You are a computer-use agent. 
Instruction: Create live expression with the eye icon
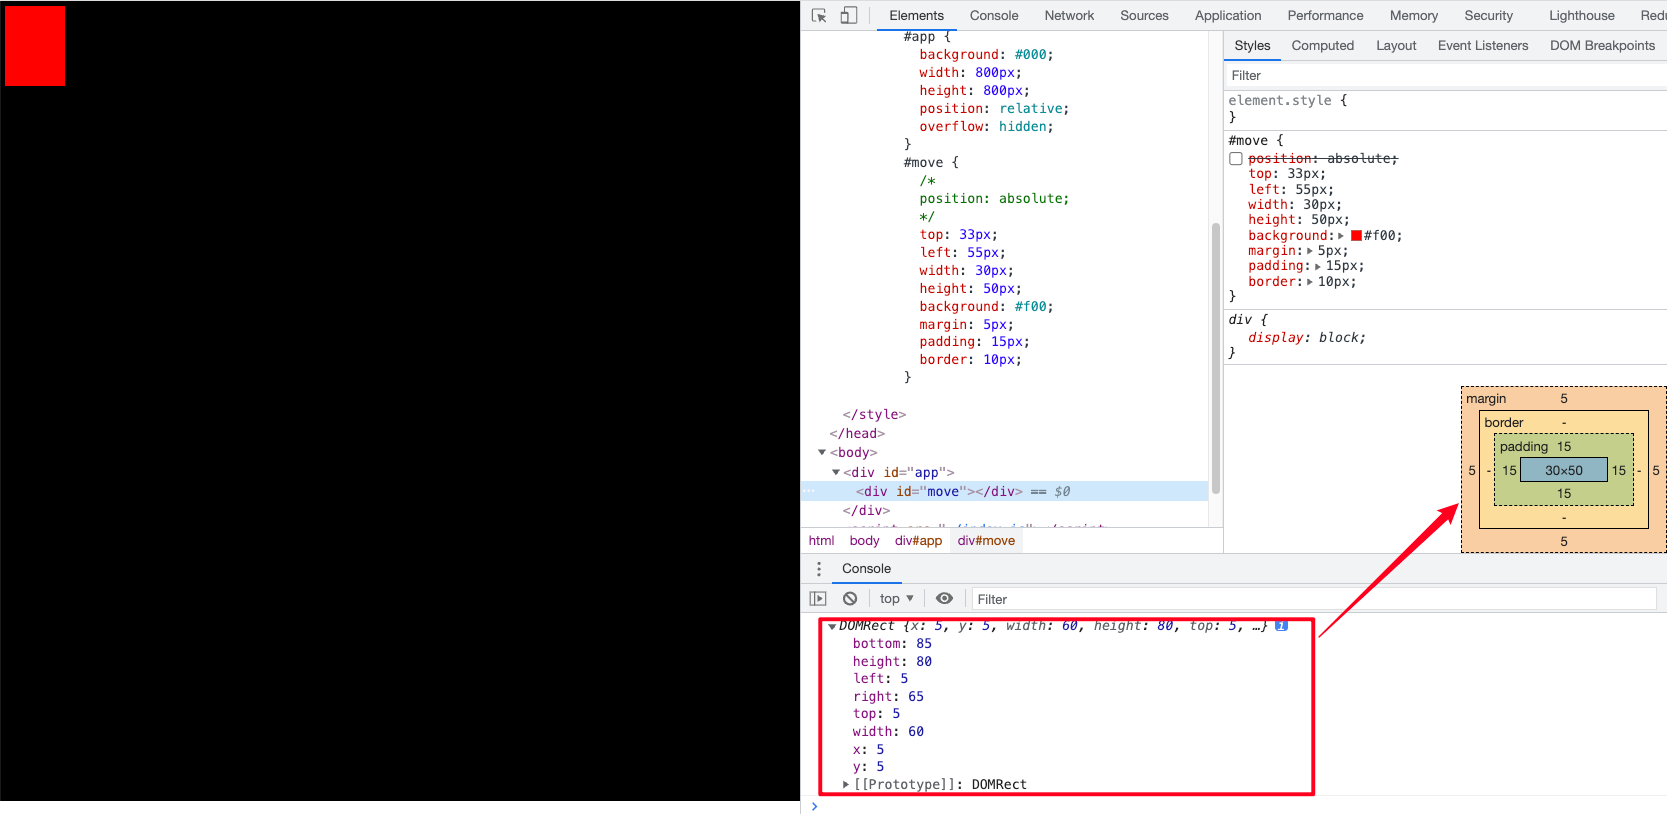[944, 599]
